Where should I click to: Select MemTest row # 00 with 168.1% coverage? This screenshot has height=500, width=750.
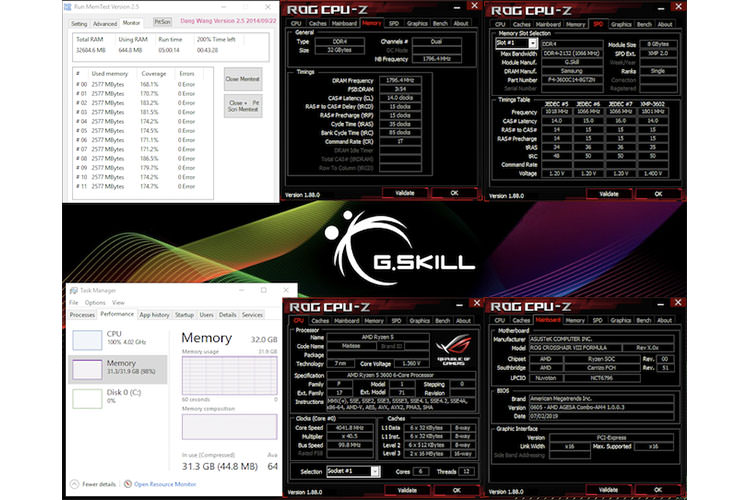143,84
